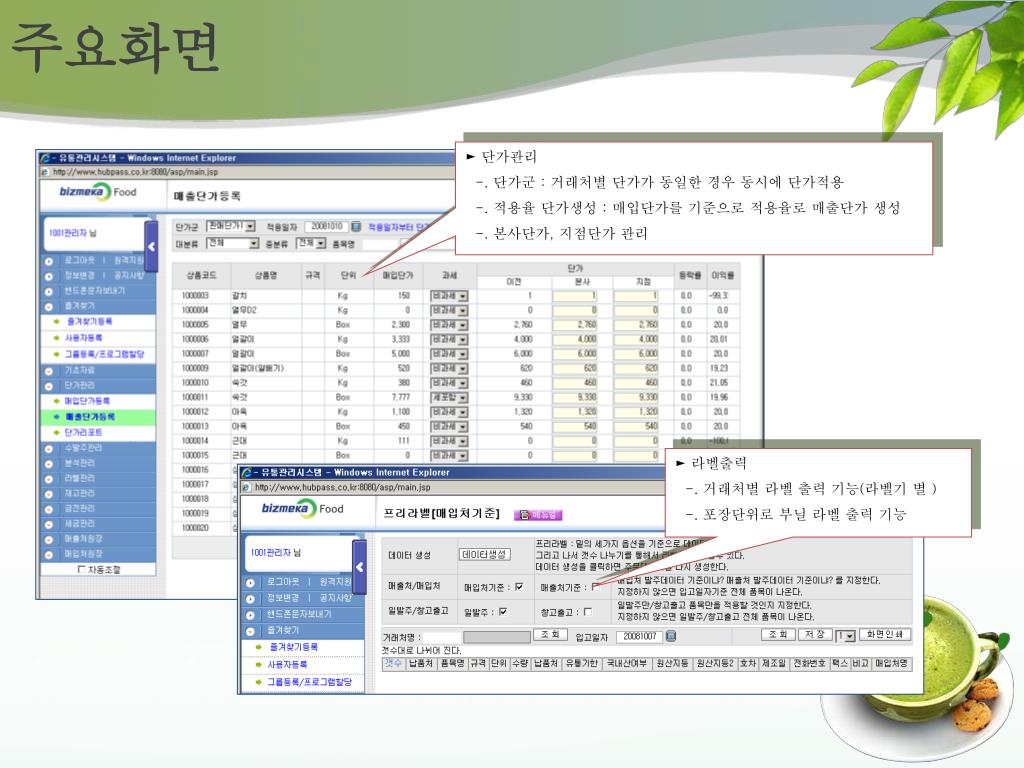Click the 적용일자 date field showing 20081010

pos(326,227)
